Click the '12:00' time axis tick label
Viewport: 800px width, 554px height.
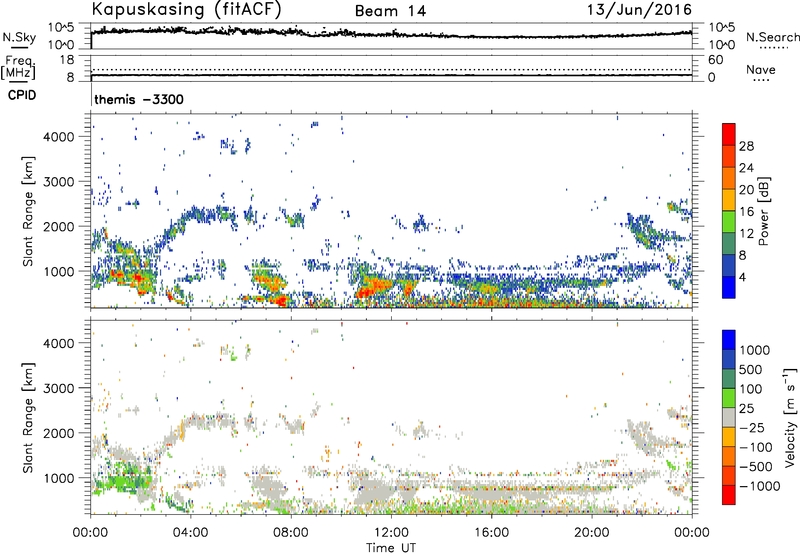pos(391,533)
